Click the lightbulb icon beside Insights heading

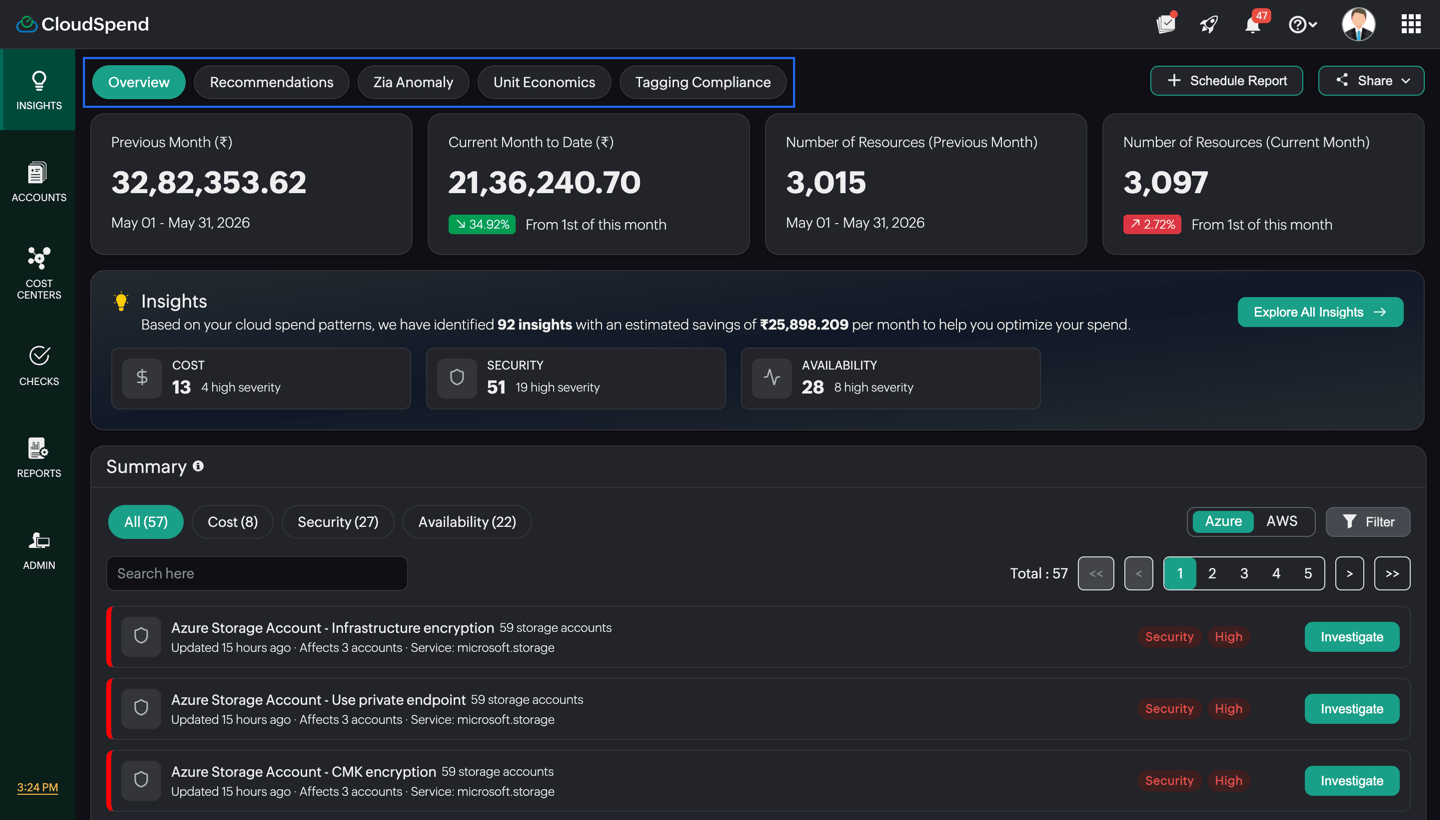121,301
